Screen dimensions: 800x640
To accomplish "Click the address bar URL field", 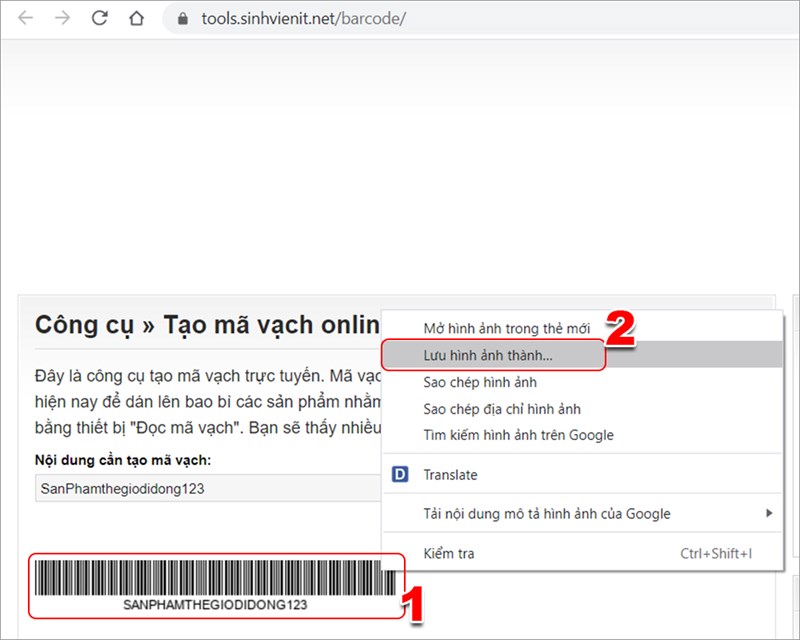I will point(300,18).
